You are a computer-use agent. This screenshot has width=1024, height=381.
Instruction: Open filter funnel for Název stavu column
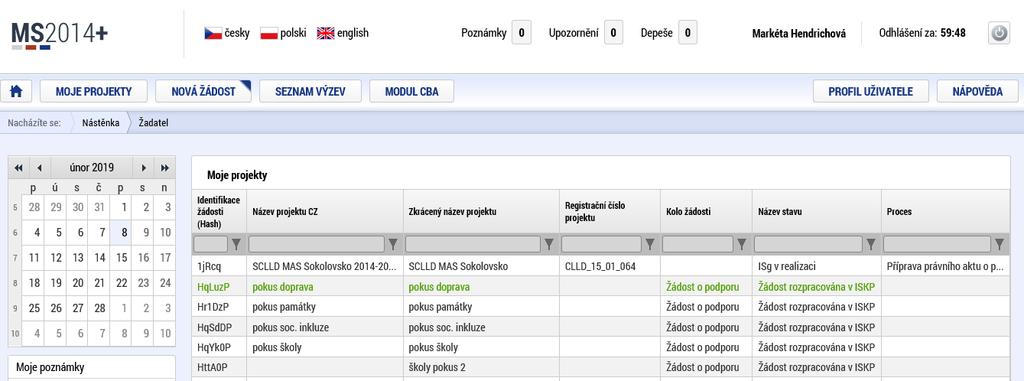871,244
